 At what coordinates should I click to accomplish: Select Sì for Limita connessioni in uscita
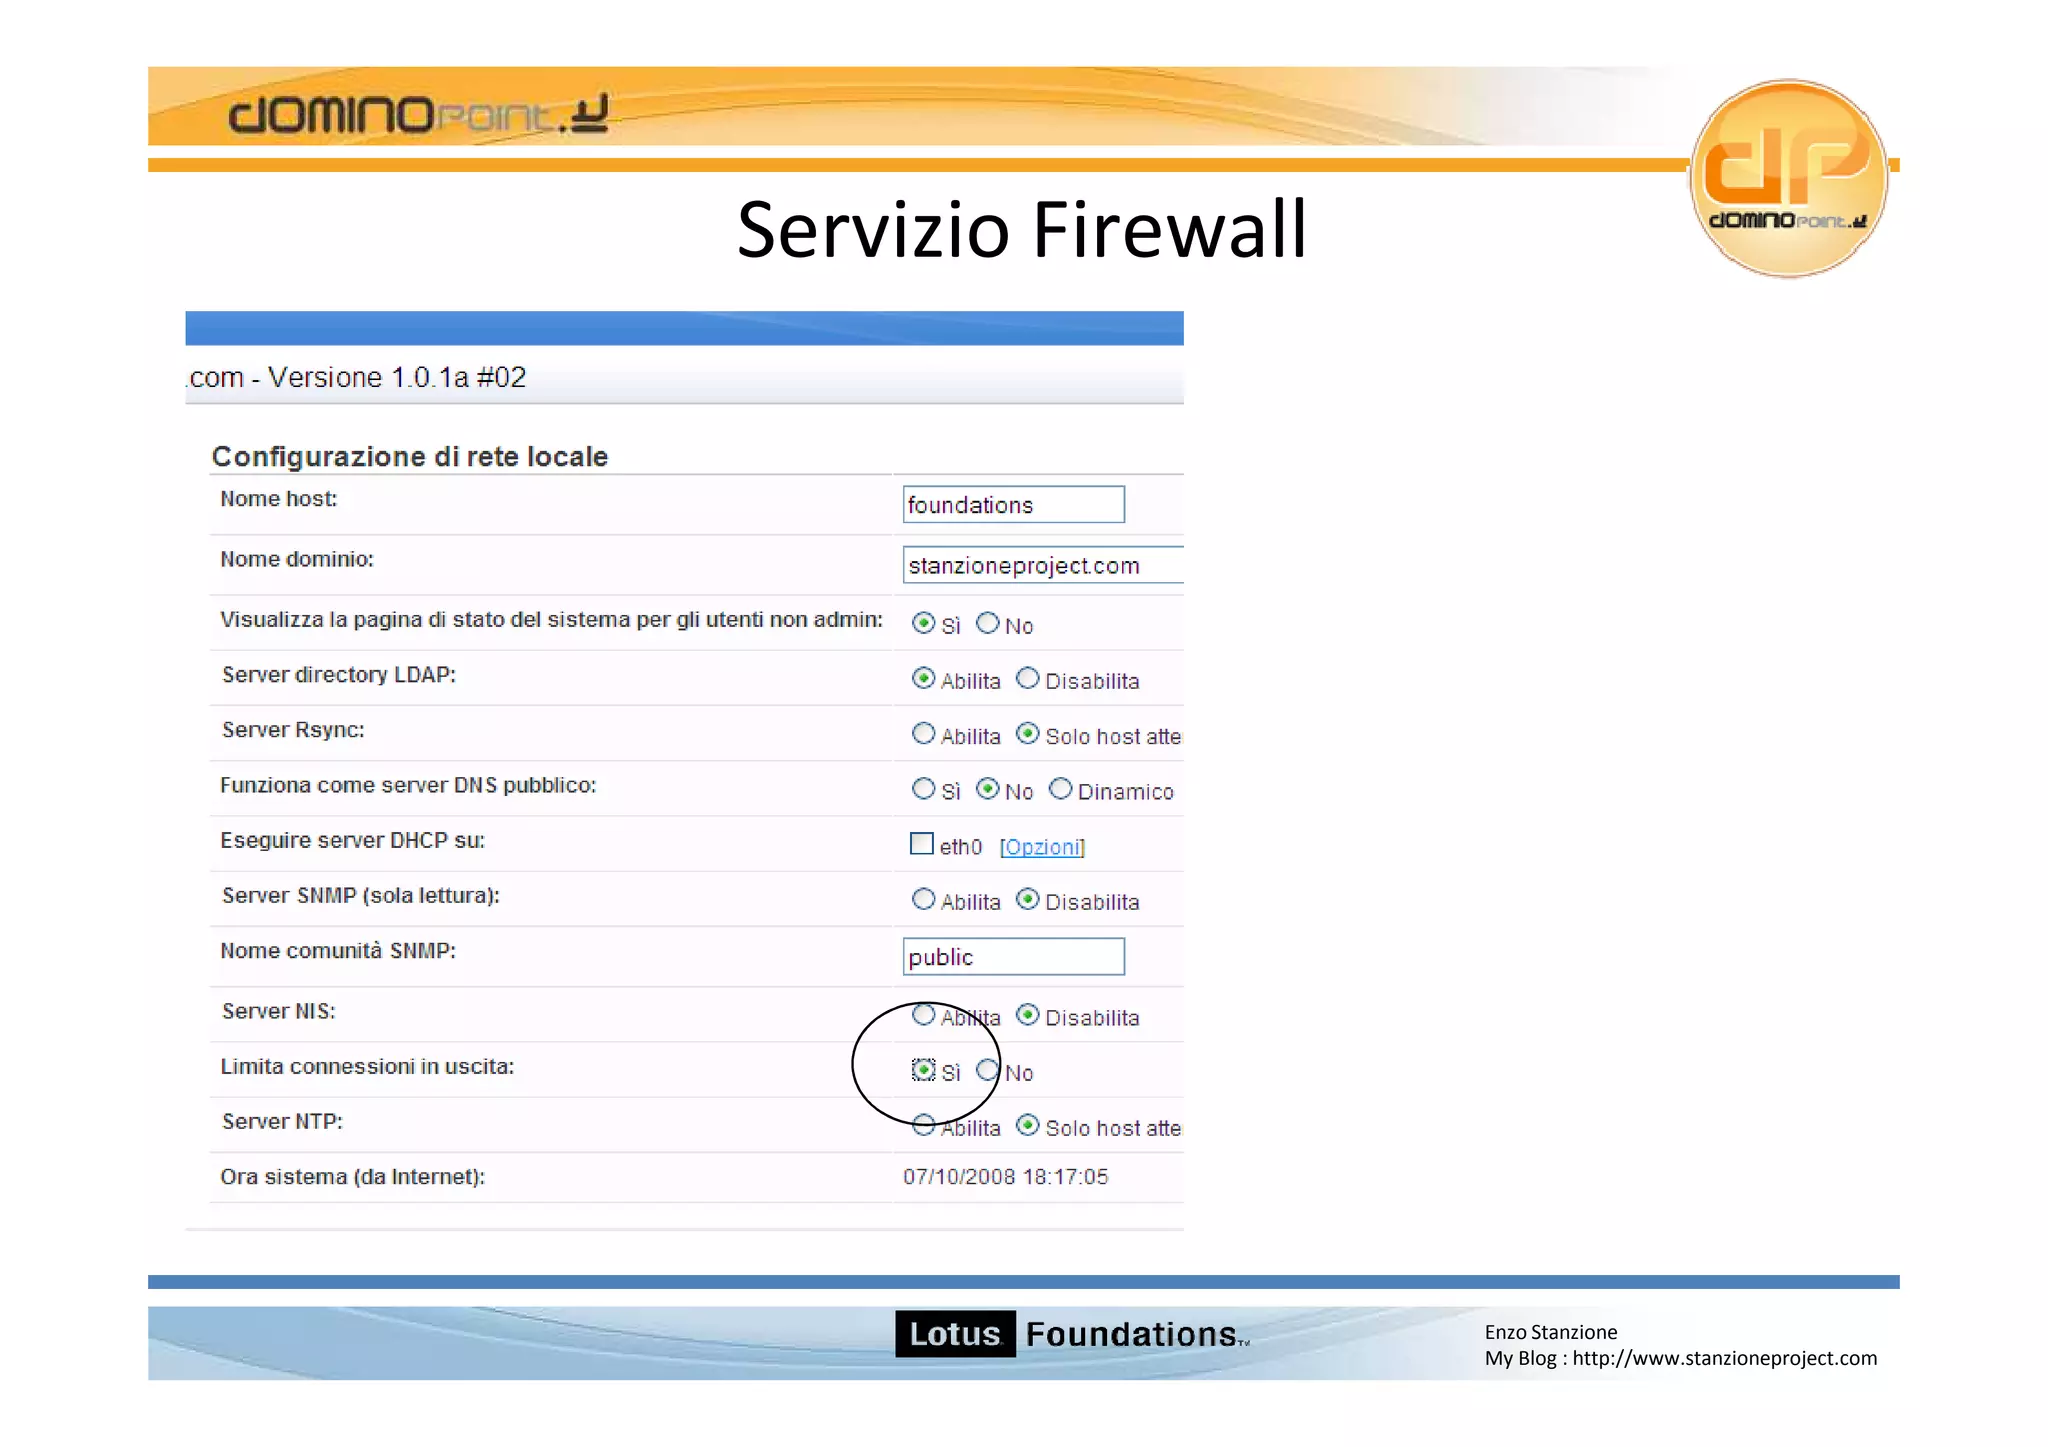(923, 1070)
